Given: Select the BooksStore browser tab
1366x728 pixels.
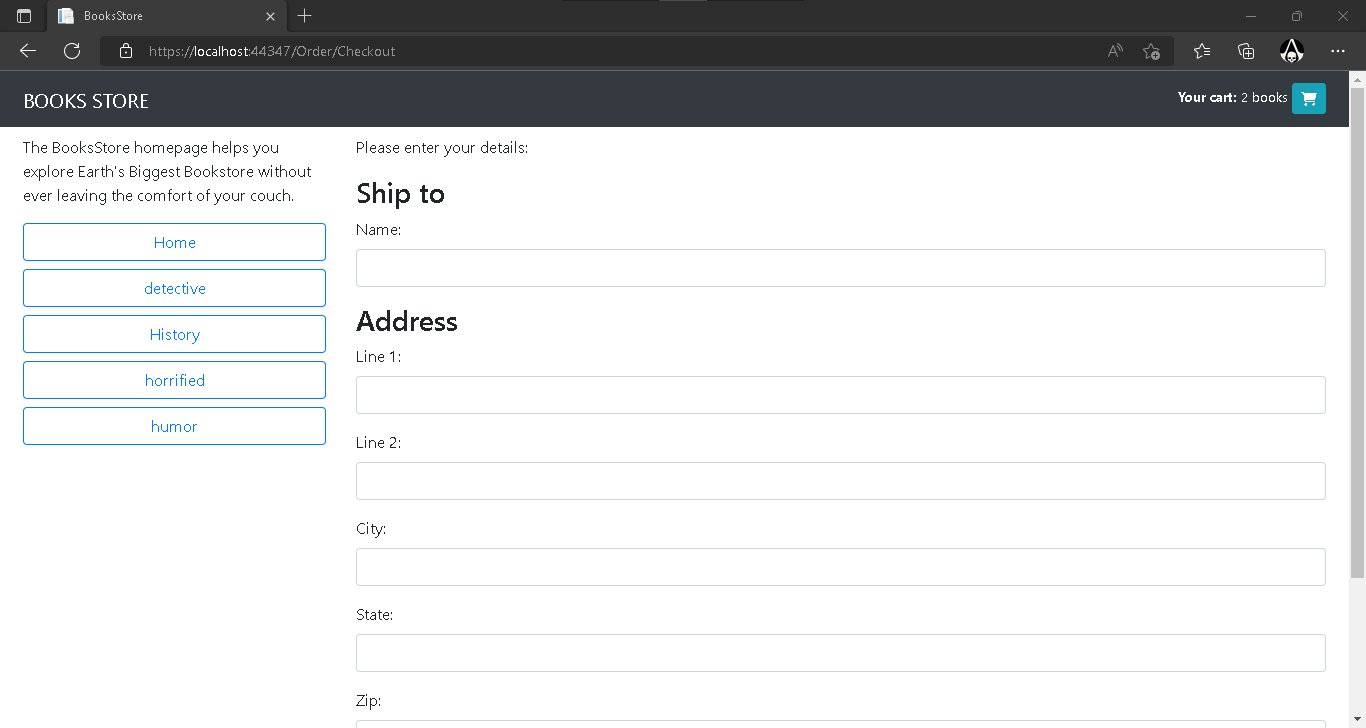Looking at the screenshot, I should [167, 16].
